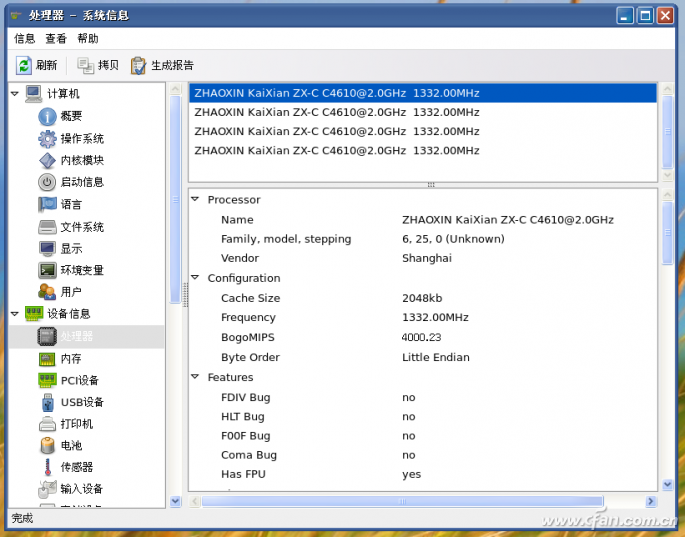
Task: Click details pane scroll down arrow
Action: (668, 484)
